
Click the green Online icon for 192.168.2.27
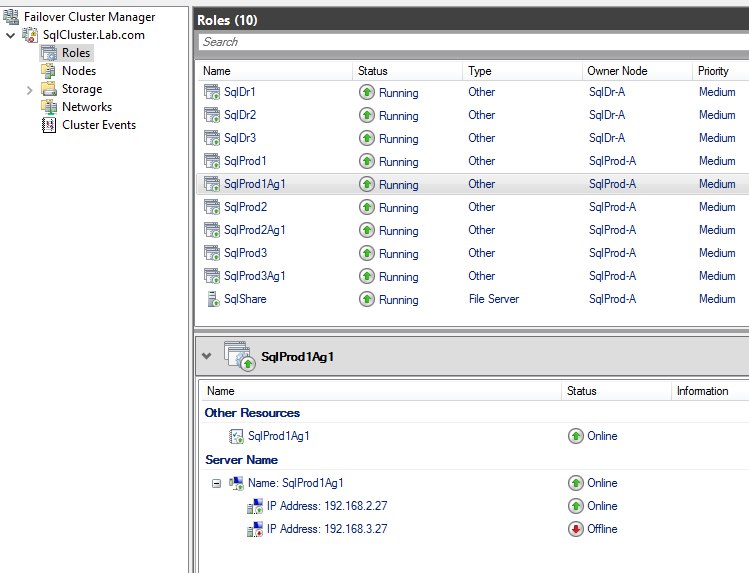[576, 506]
